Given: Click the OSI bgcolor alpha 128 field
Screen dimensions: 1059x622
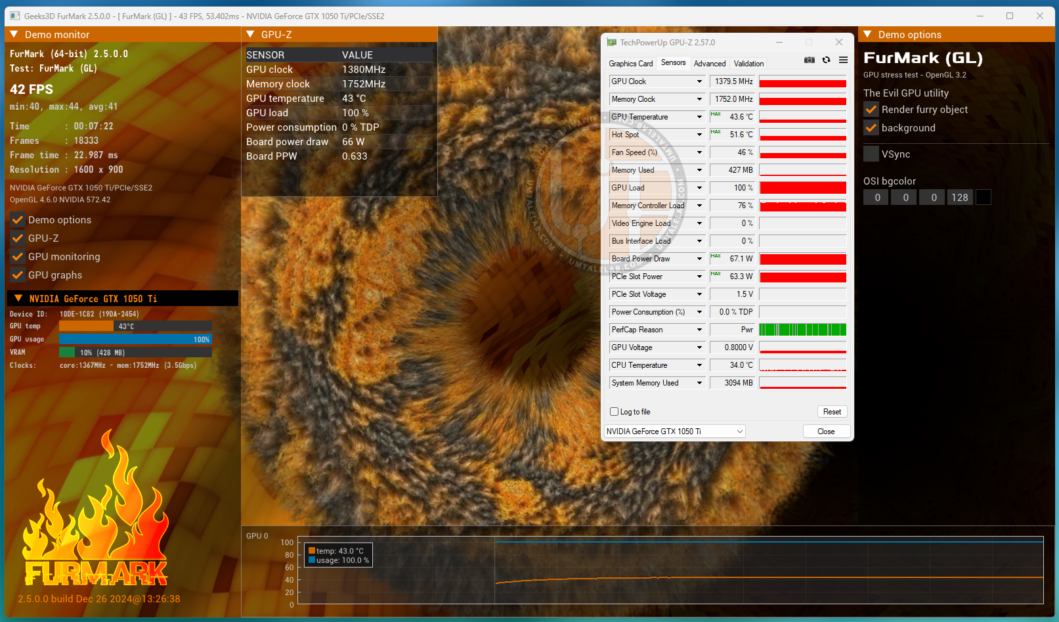Looking at the screenshot, I should [960, 197].
